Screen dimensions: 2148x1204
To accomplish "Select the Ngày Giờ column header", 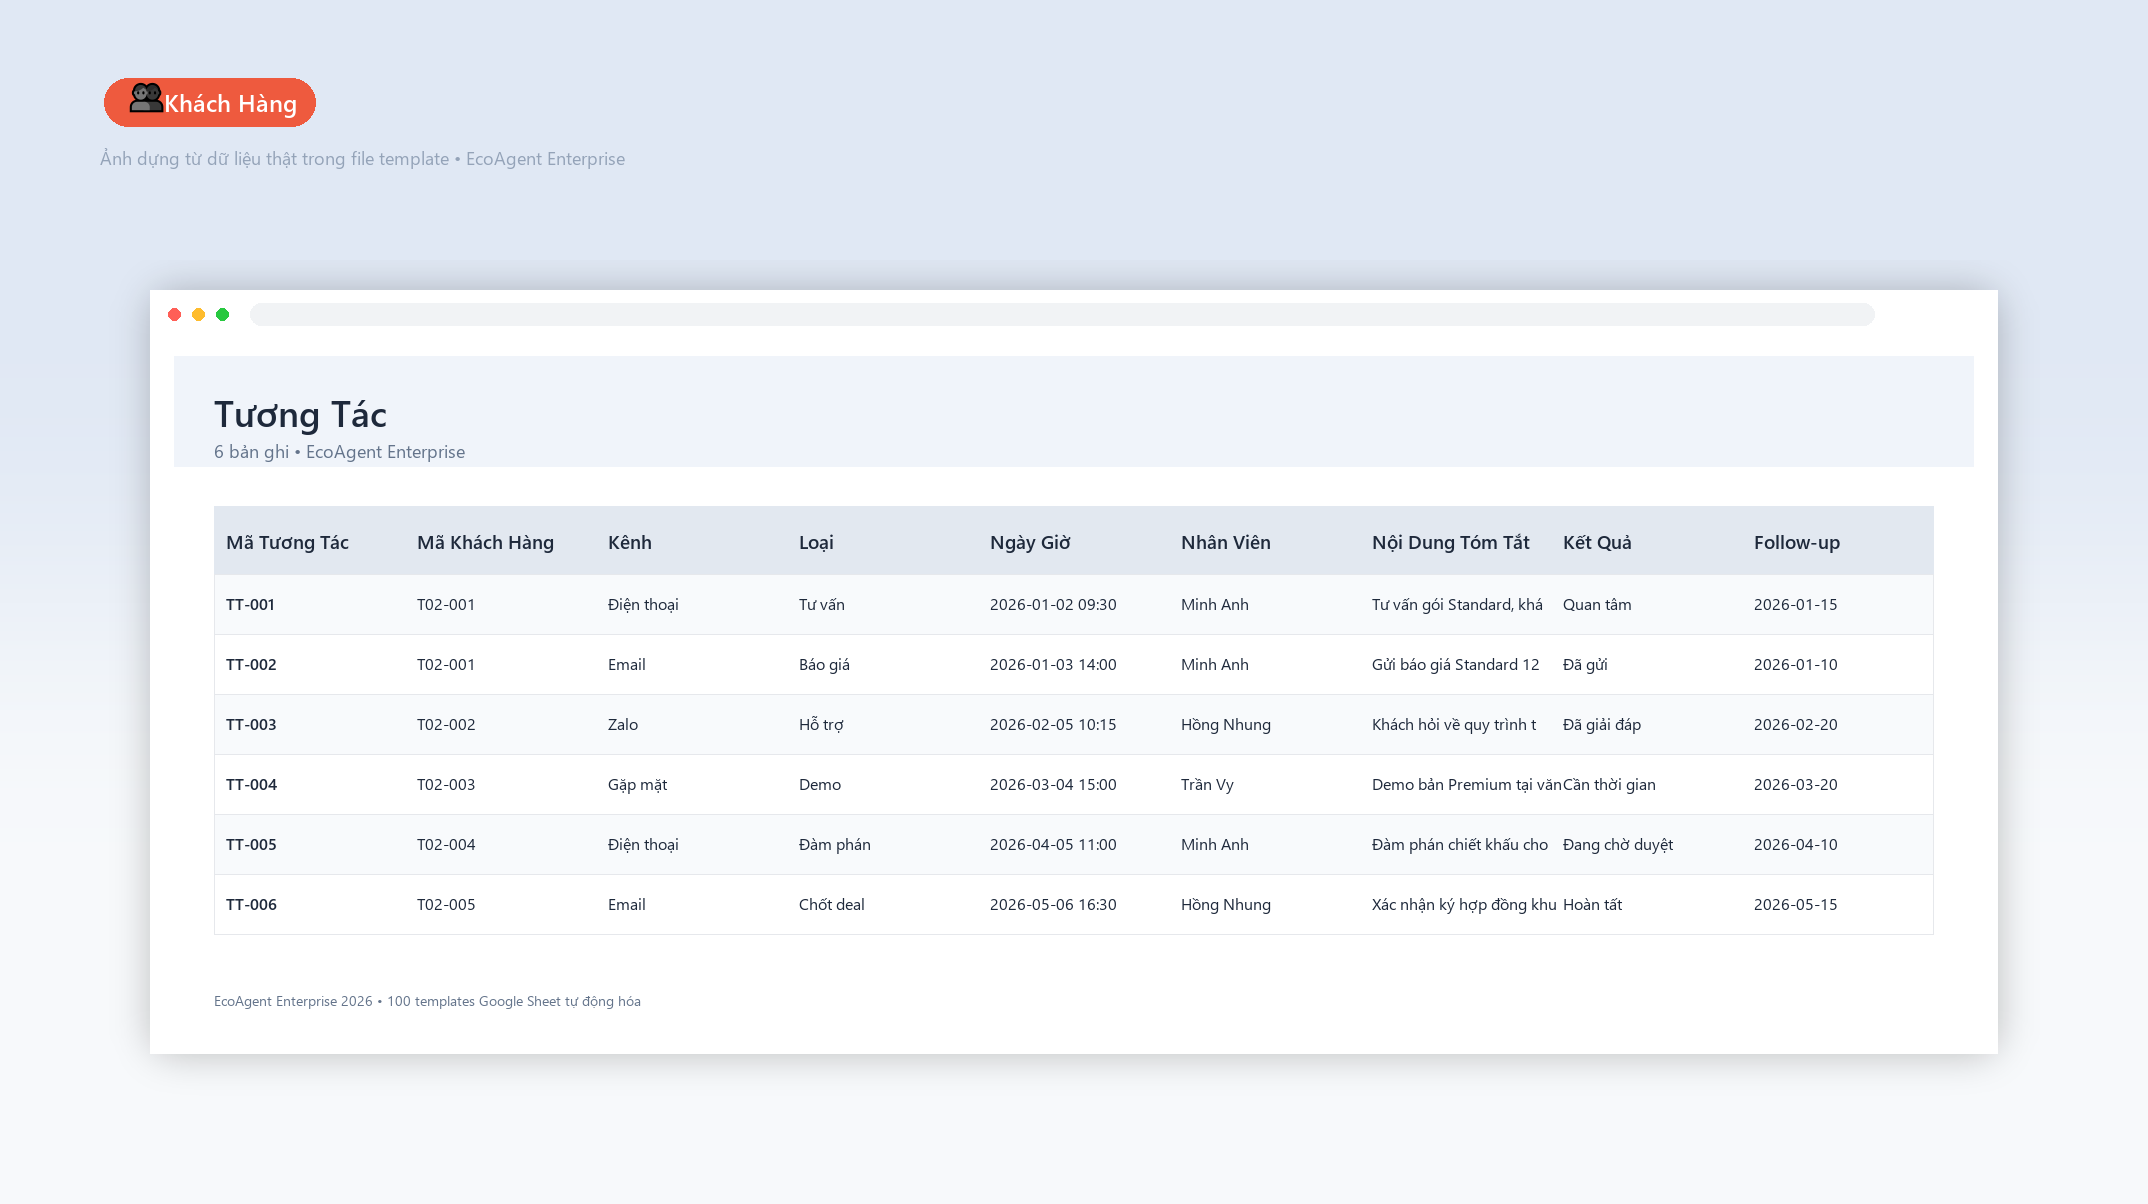I will click(x=1030, y=542).
